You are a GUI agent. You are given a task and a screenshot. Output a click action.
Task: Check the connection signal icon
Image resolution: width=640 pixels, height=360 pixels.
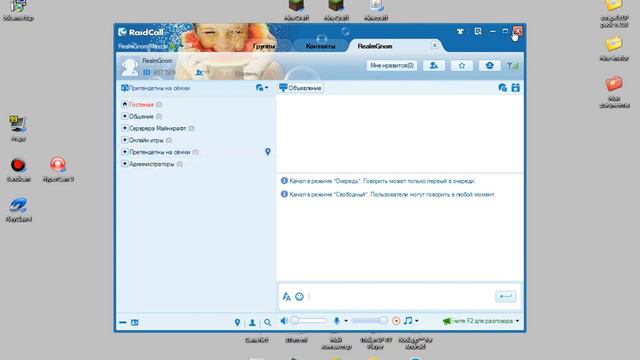point(513,66)
